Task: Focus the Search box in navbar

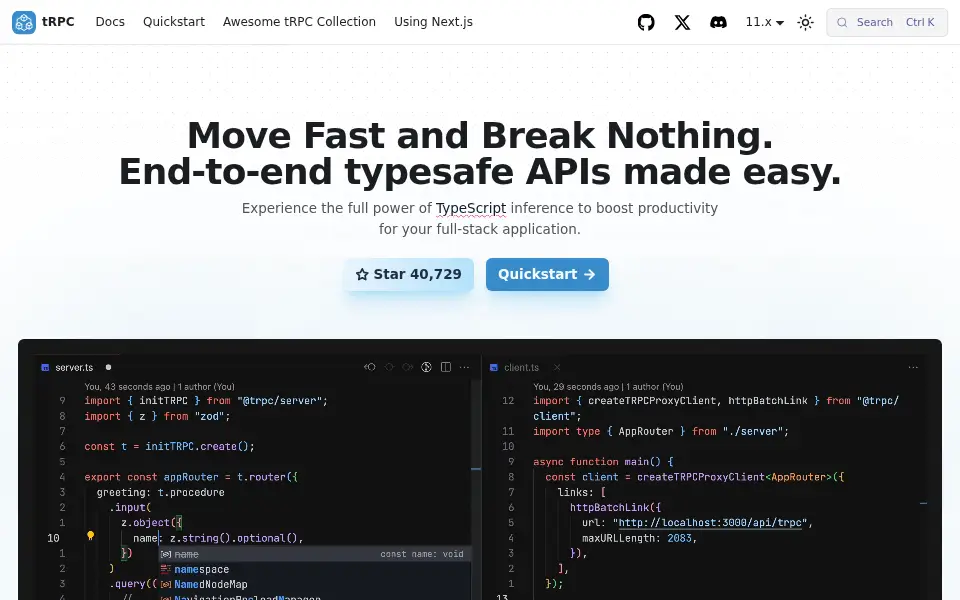Action: click(x=887, y=23)
